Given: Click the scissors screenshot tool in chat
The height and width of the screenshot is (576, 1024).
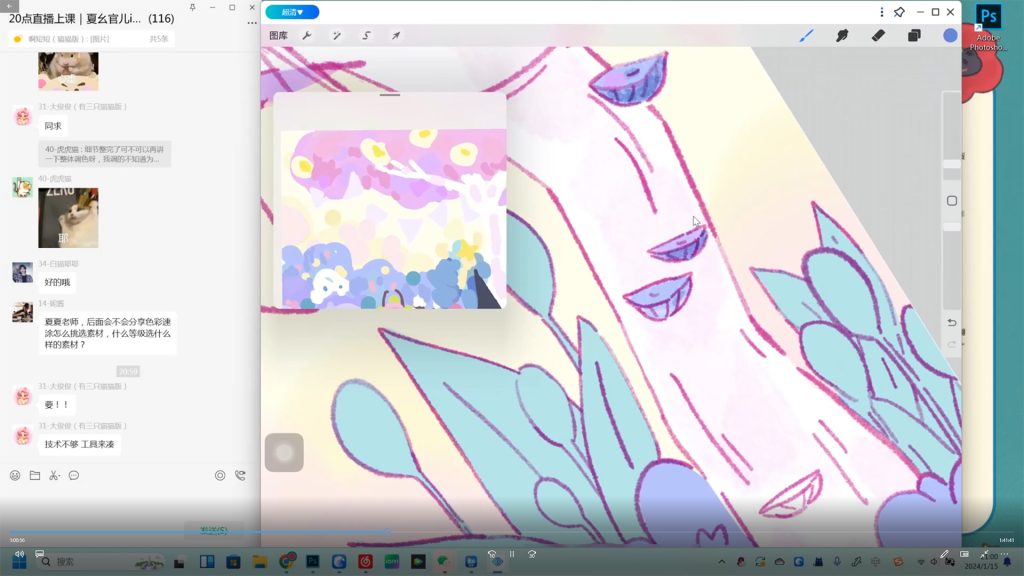Looking at the screenshot, I should pyautogui.click(x=54, y=475).
